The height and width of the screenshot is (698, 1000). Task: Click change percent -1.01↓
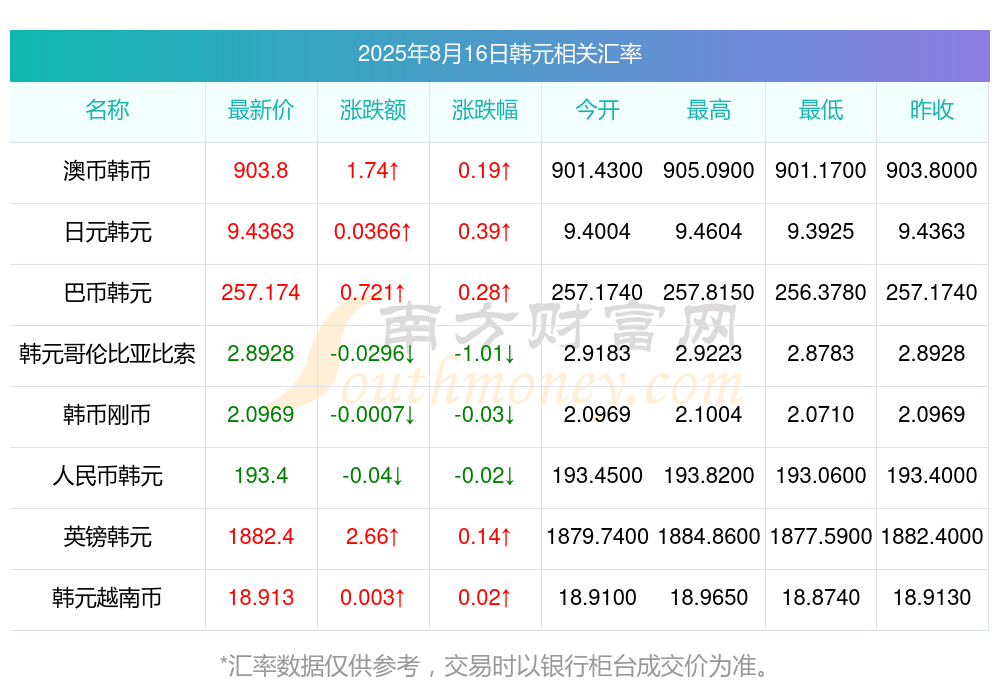click(x=485, y=353)
